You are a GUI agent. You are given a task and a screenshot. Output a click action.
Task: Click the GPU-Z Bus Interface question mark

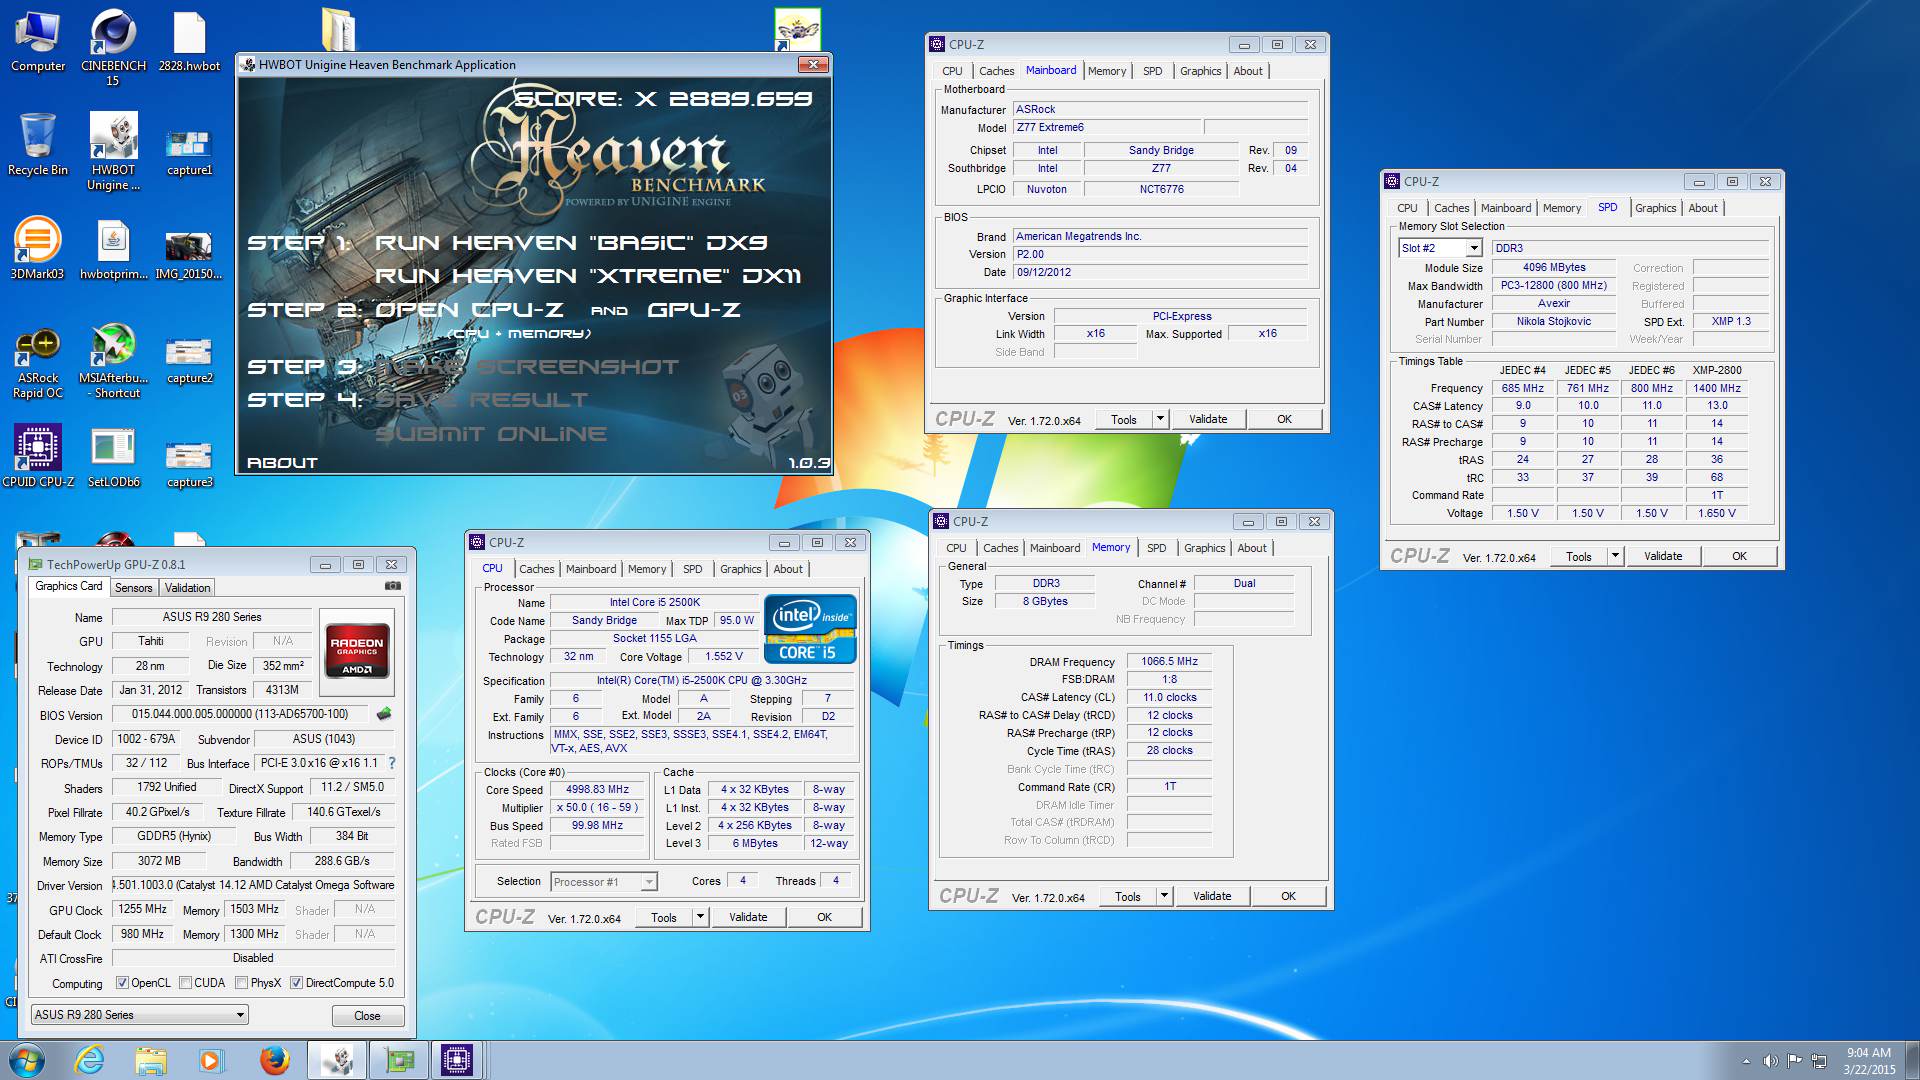[x=392, y=763]
